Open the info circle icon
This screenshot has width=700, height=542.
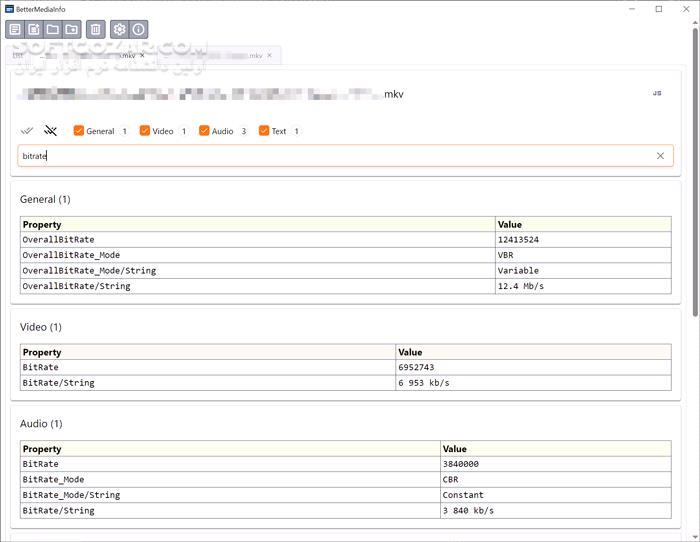(x=139, y=29)
